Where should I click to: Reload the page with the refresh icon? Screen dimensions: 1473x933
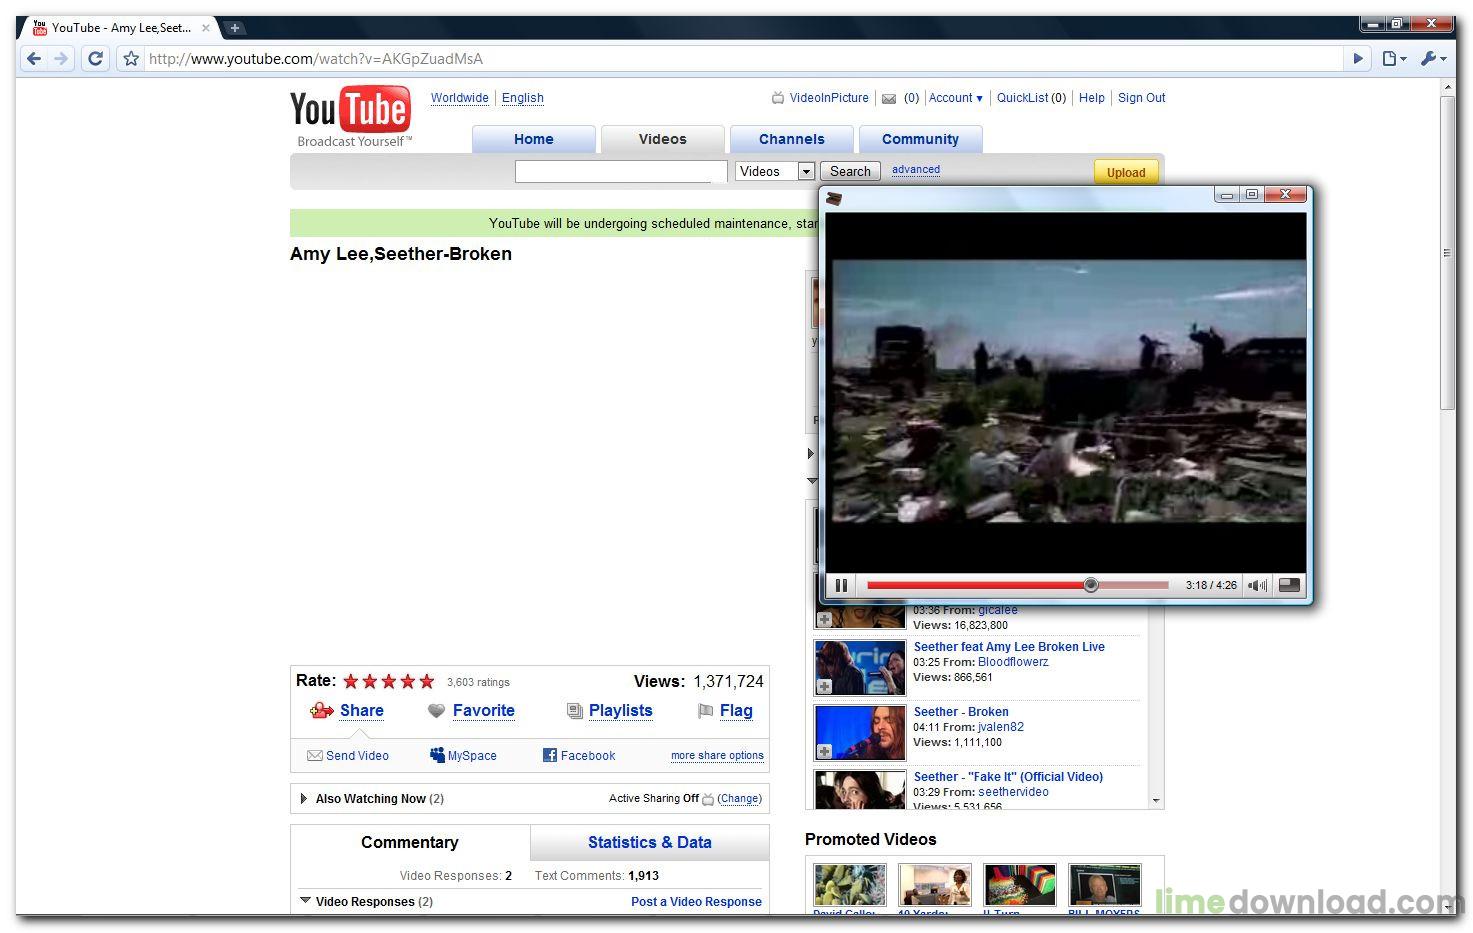pyautogui.click(x=96, y=59)
